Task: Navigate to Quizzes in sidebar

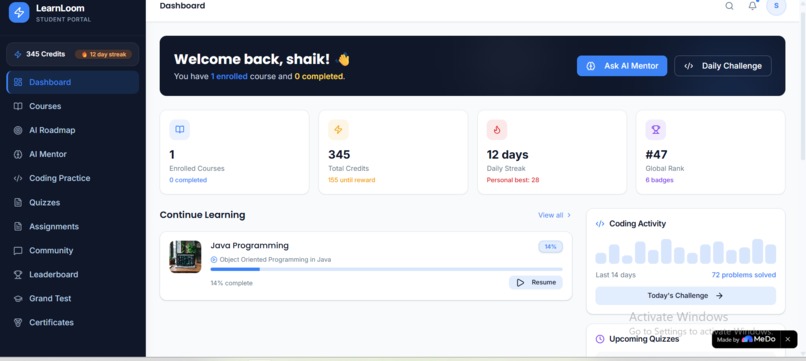Action: point(72,203)
